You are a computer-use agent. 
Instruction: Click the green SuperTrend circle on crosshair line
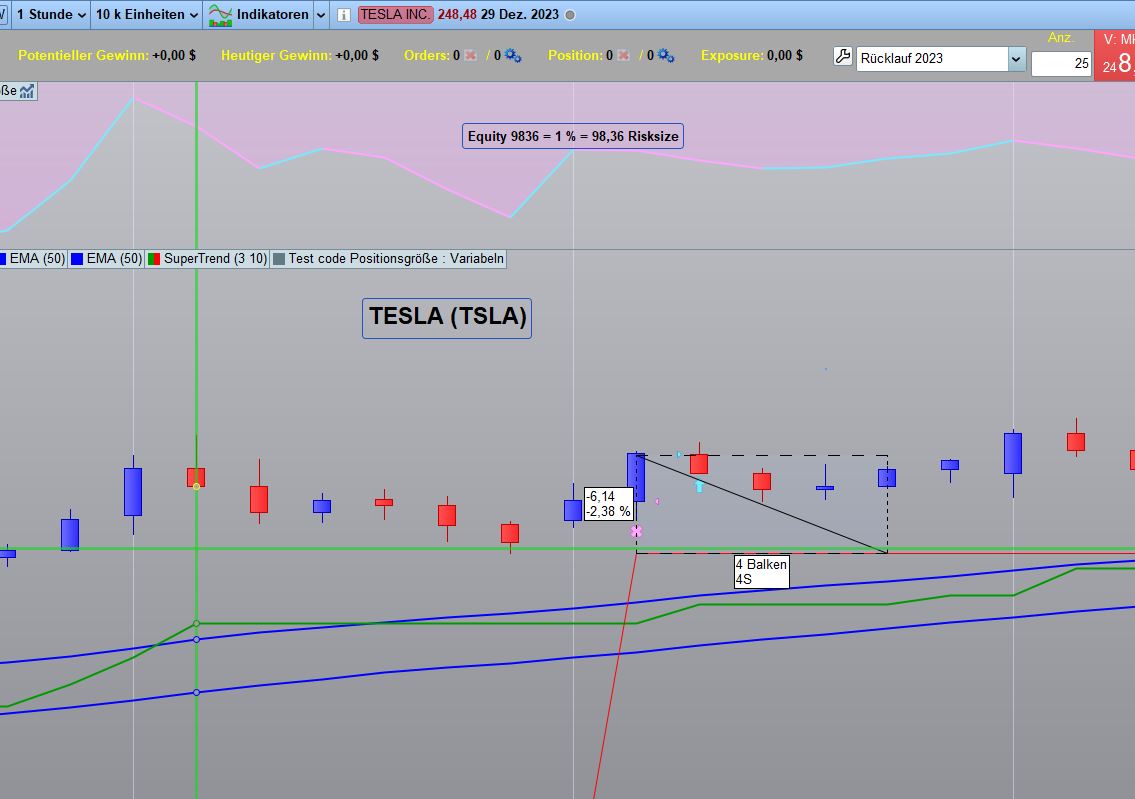196,623
